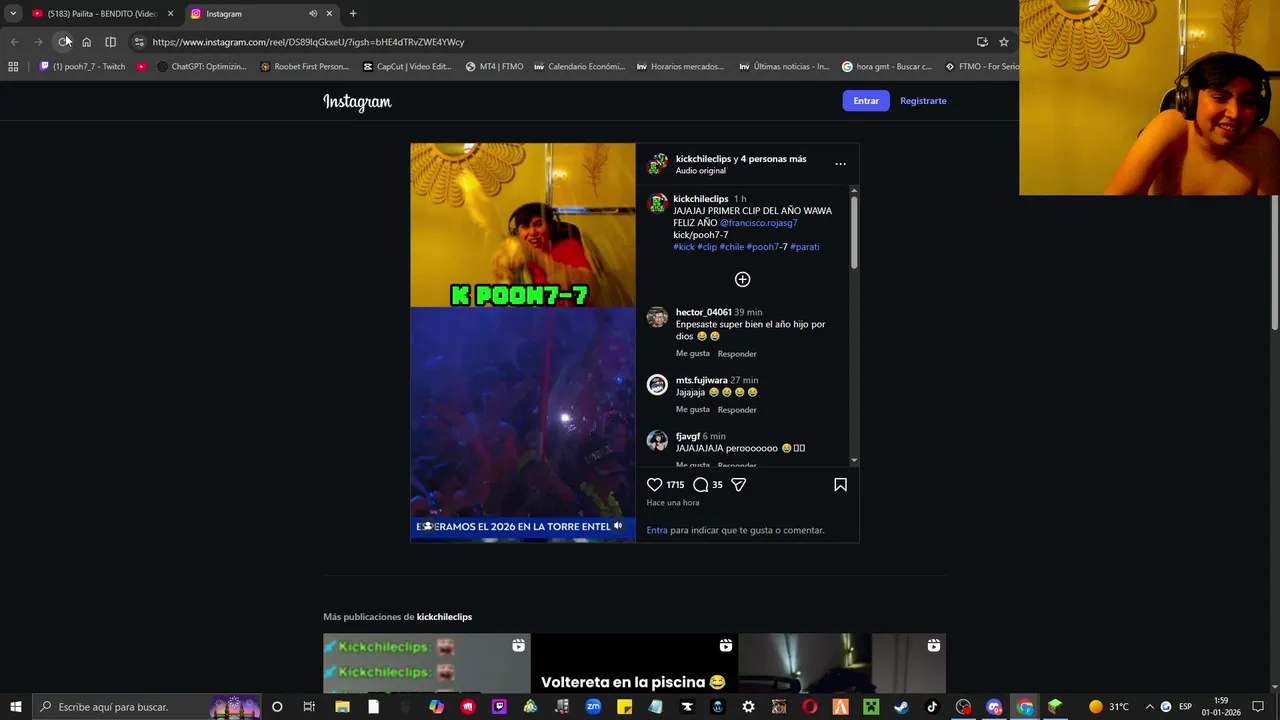Close the YouTube Pailita tab
The width and height of the screenshot is (1280, 720).
pos(170,14)
